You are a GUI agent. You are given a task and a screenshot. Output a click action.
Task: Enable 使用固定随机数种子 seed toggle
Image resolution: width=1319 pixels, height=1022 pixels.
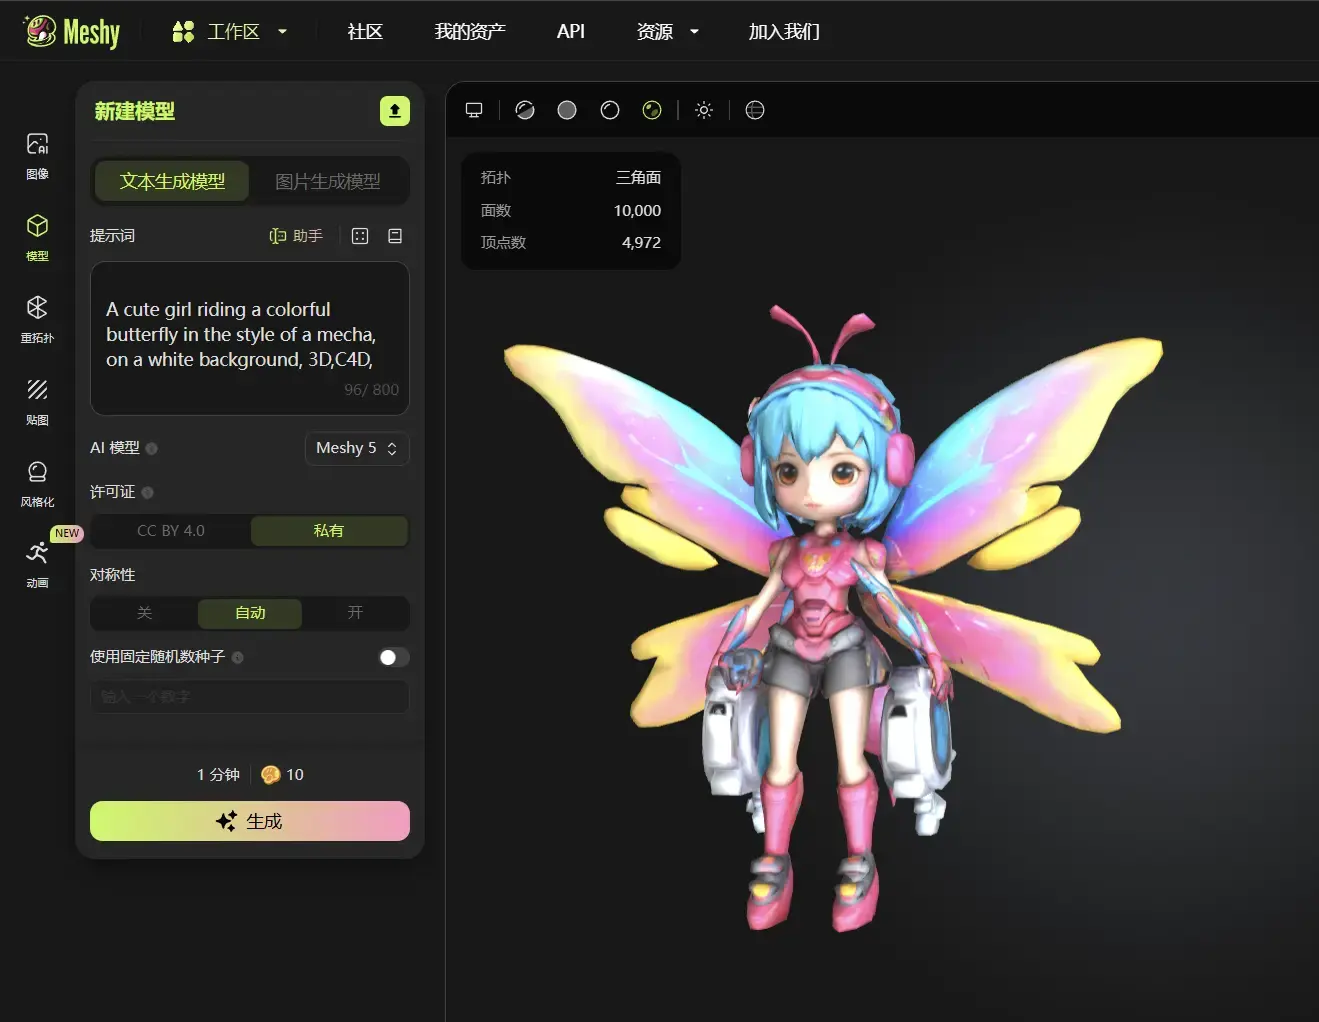[x=393, y=657]
